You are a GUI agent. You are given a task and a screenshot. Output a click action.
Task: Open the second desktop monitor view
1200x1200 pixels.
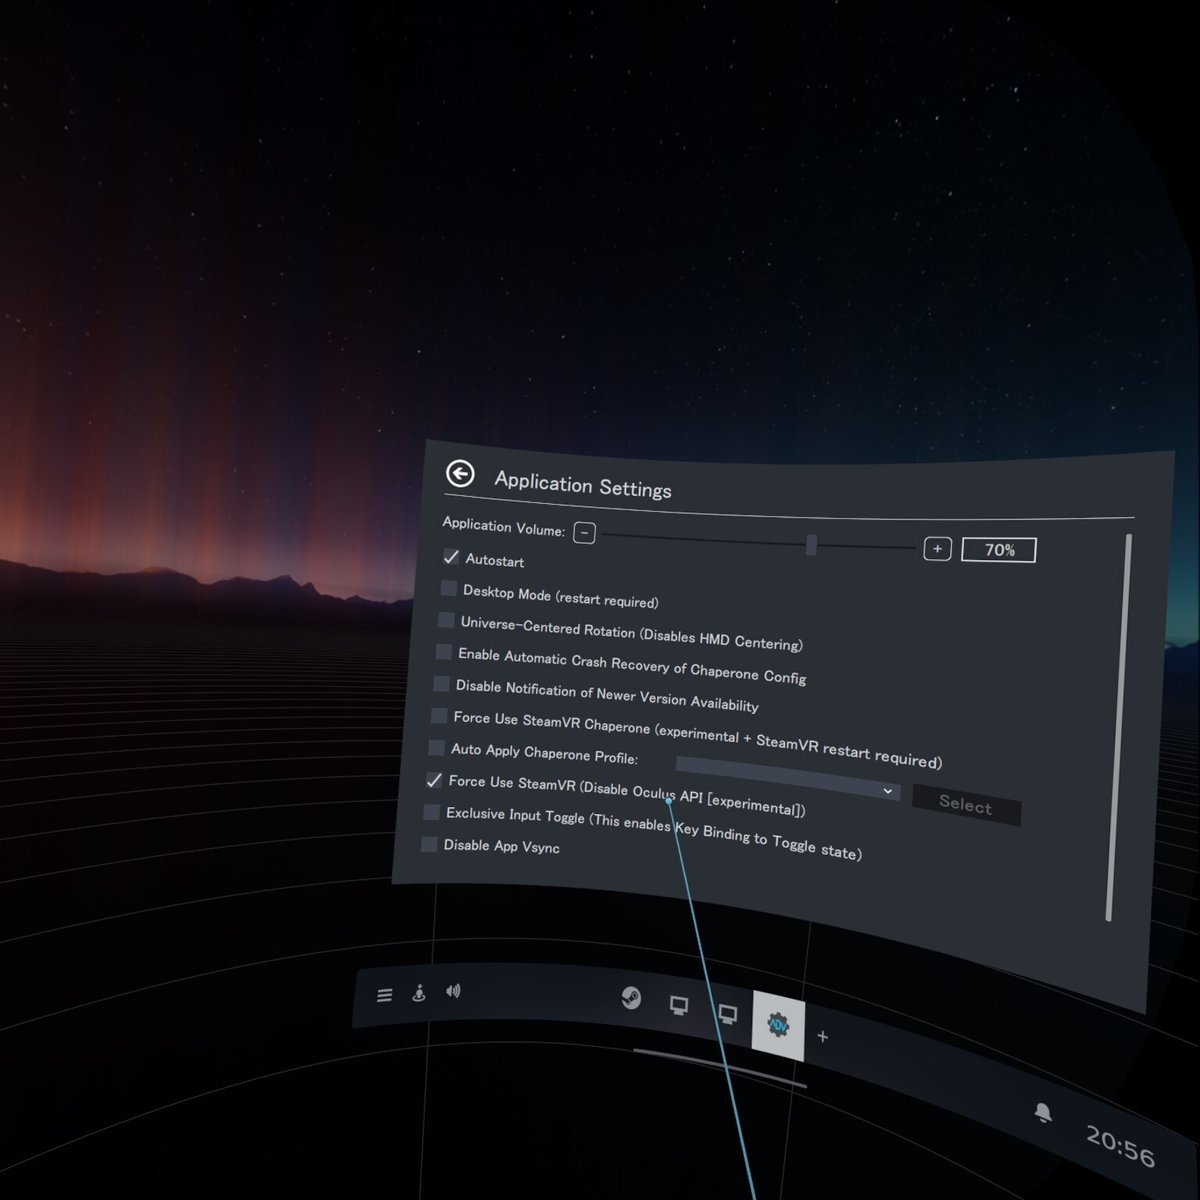pos(728,1016)
